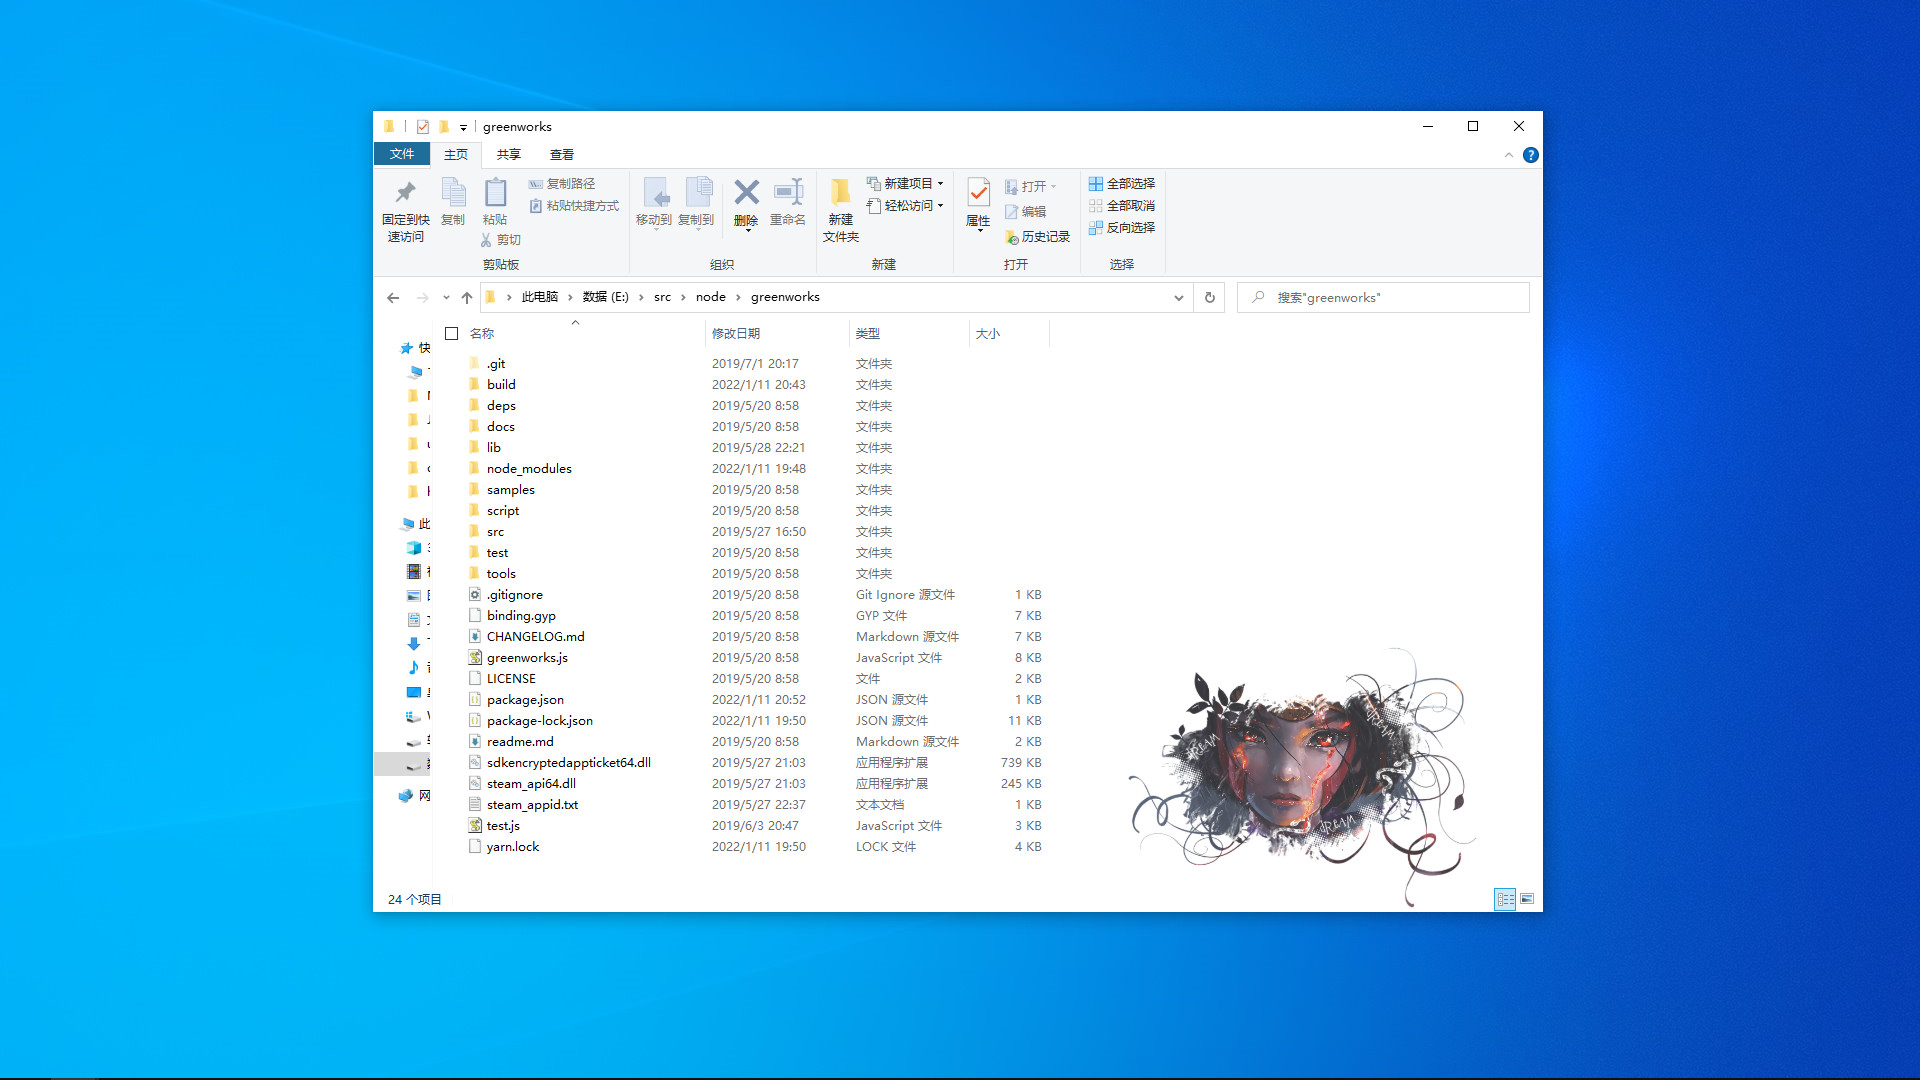Viewport: 1920px width, 1080px height.
Task: Switch to large icons view at status bar
Action: 1527,899
